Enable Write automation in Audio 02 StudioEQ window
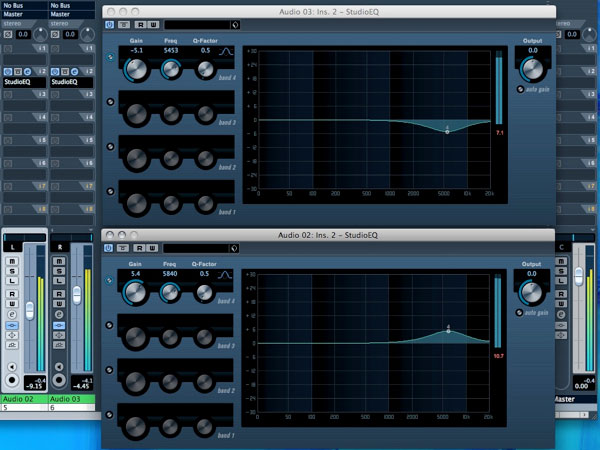600x450 pixels. click(152, 248)
